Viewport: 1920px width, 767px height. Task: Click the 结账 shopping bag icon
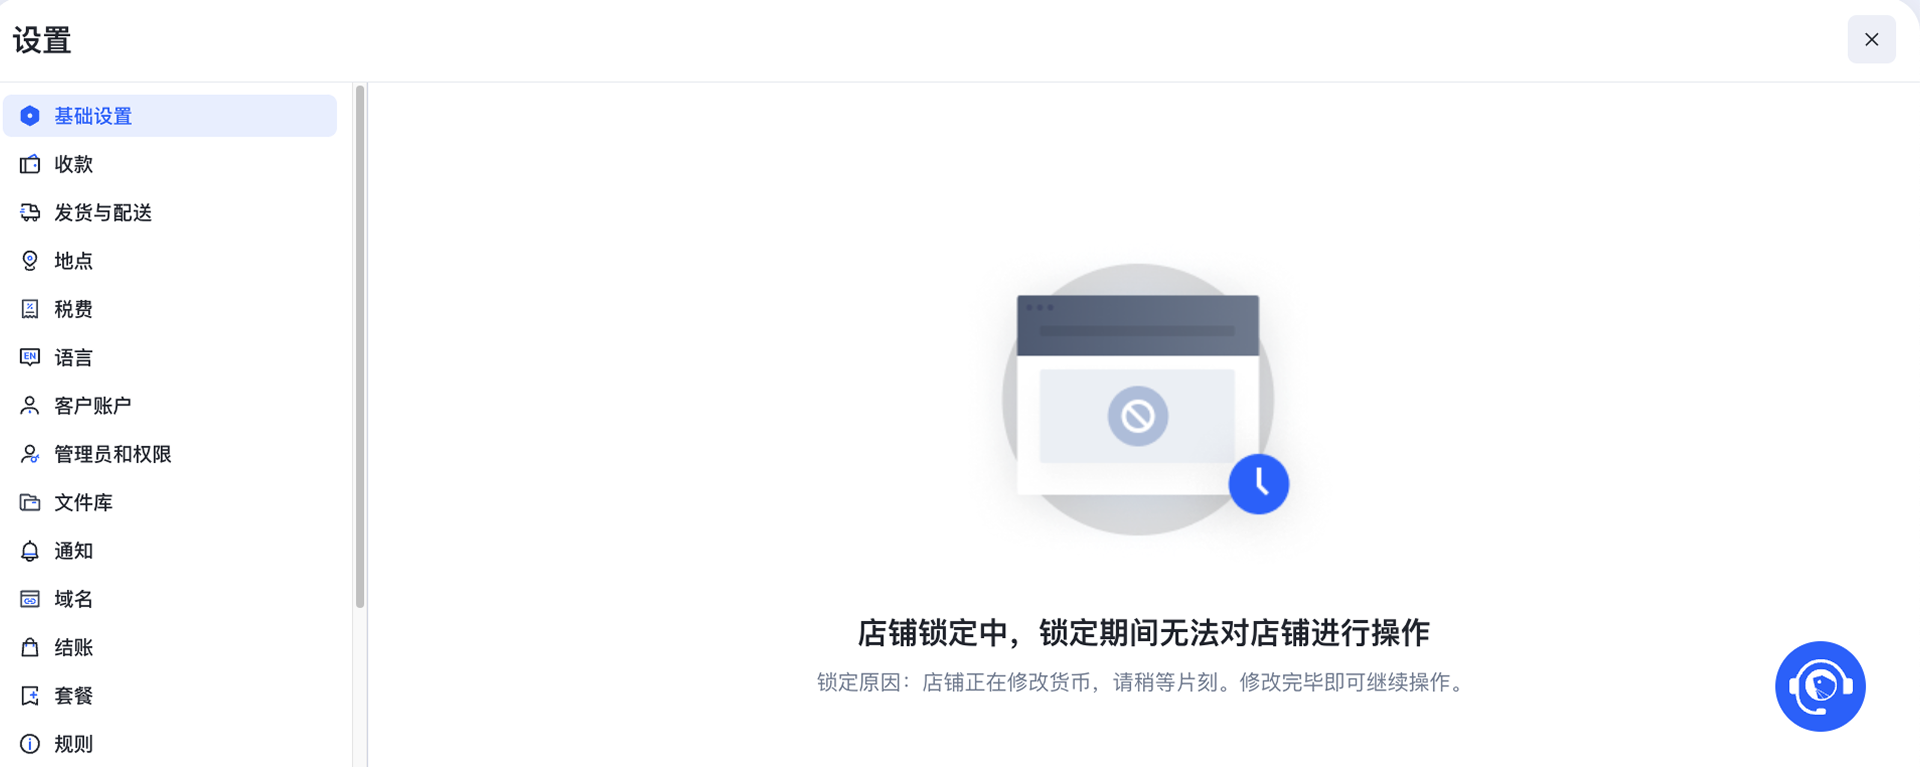tap(30, 647)
